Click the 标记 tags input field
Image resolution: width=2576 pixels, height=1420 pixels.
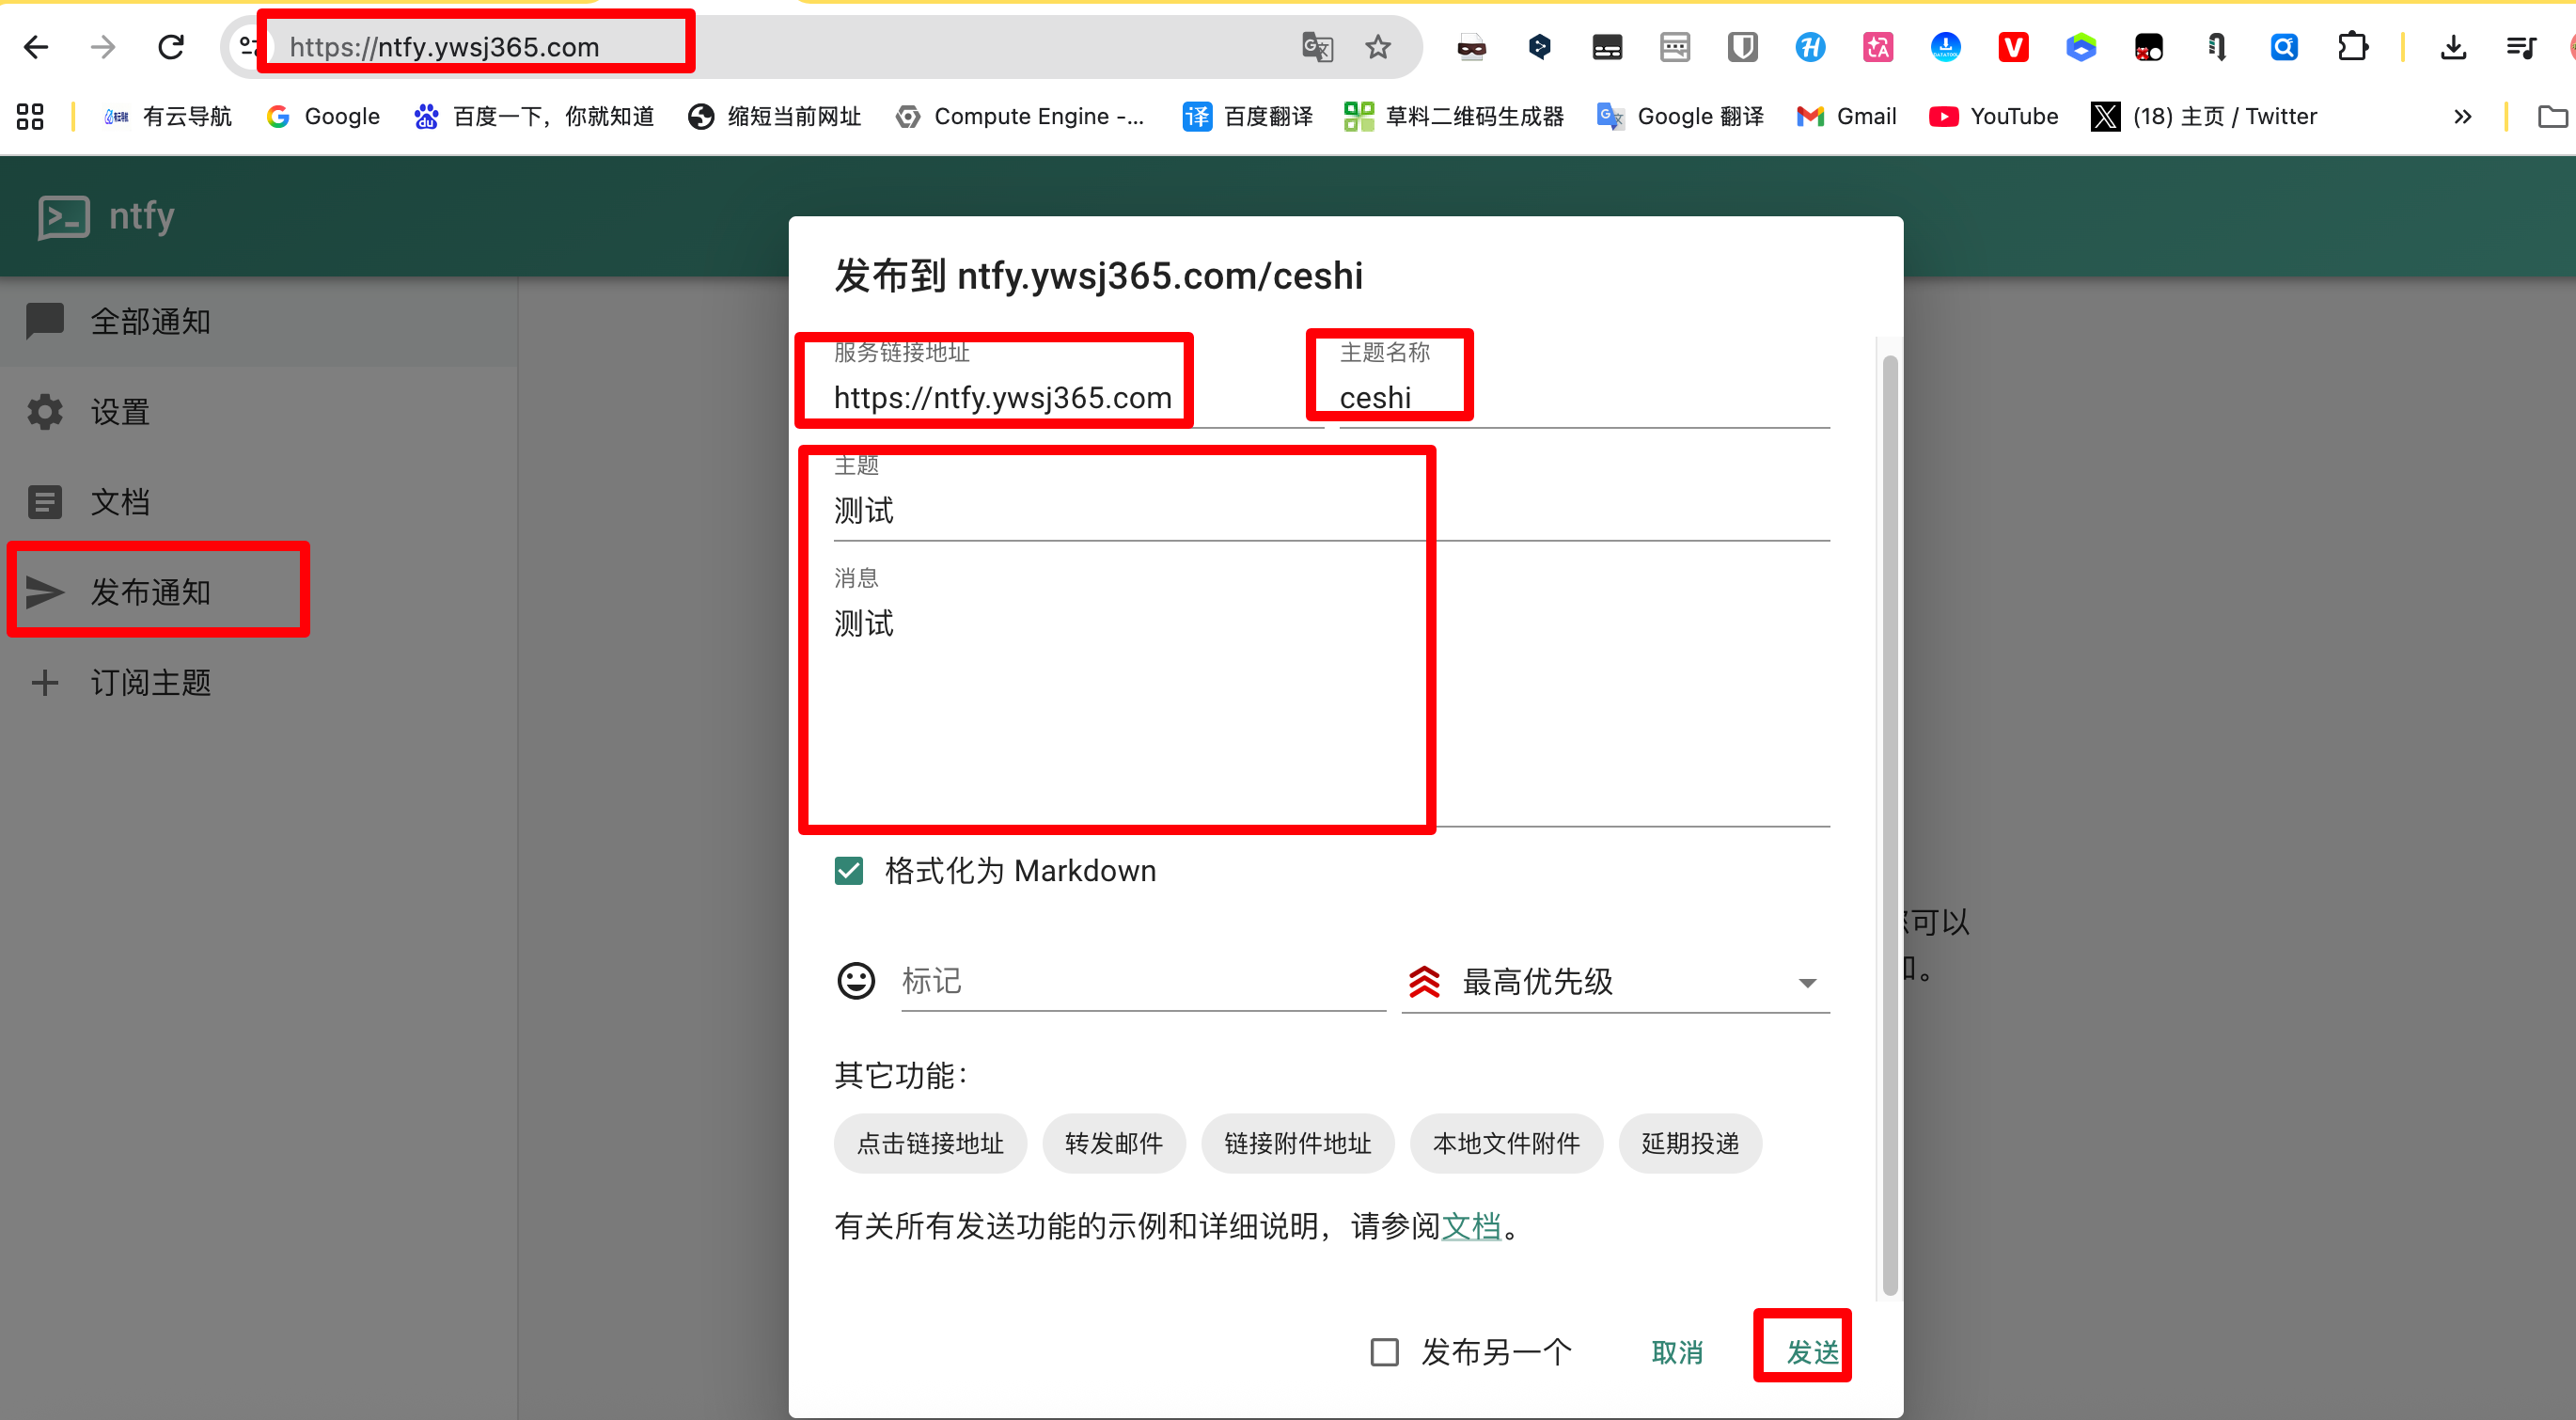[1143, 981]
